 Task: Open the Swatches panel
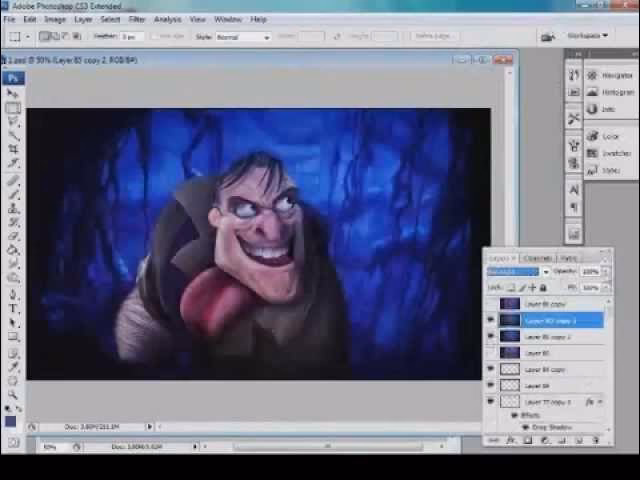[x=610, y=153]
